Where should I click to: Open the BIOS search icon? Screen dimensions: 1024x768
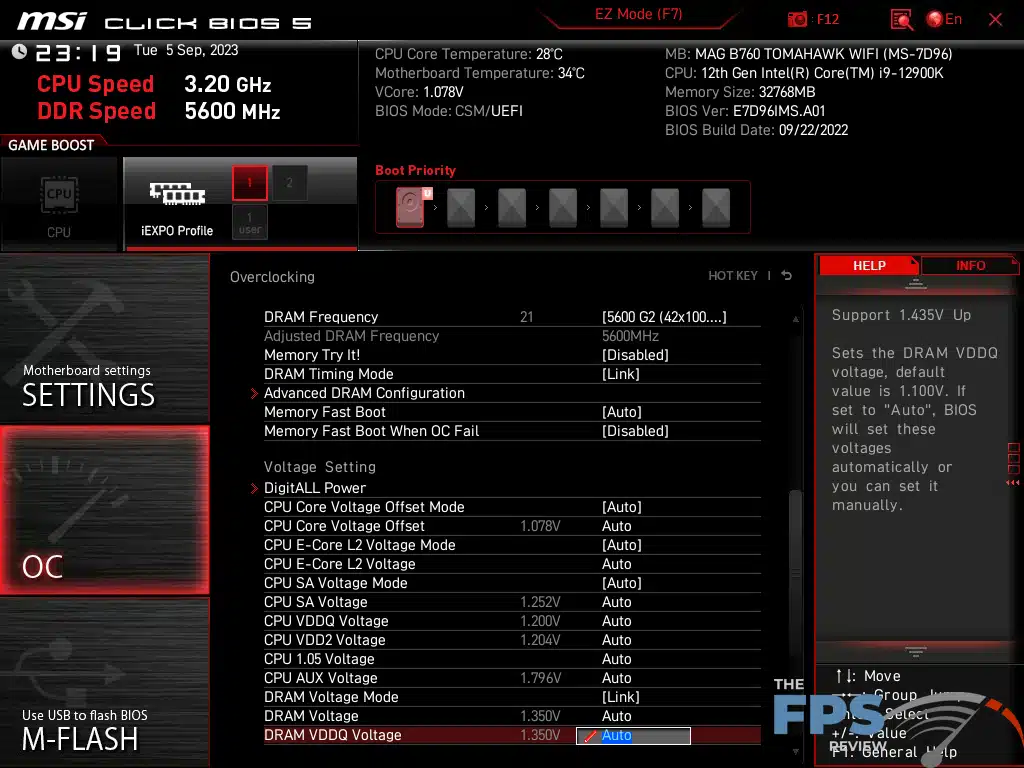pos(901,20)
